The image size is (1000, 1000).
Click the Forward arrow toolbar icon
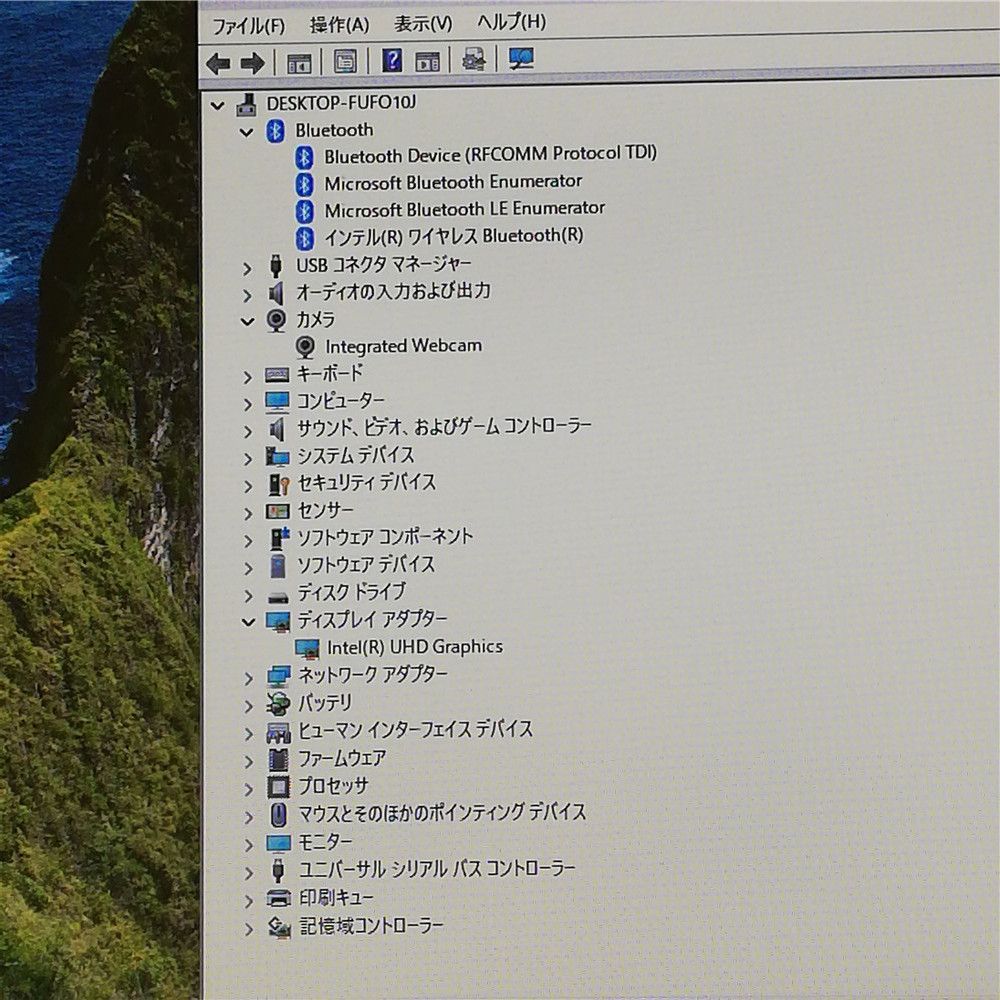pos(253,63)
